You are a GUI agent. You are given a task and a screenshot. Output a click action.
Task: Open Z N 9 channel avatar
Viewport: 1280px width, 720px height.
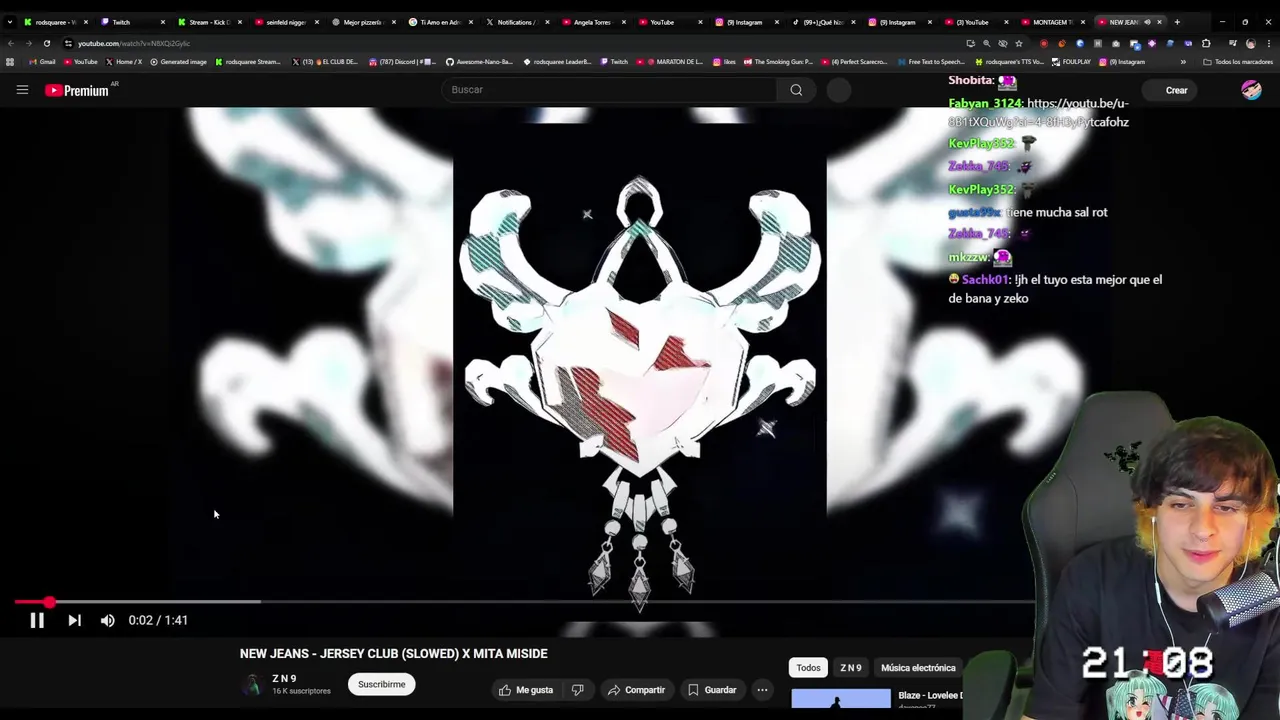tap(252, 684)
